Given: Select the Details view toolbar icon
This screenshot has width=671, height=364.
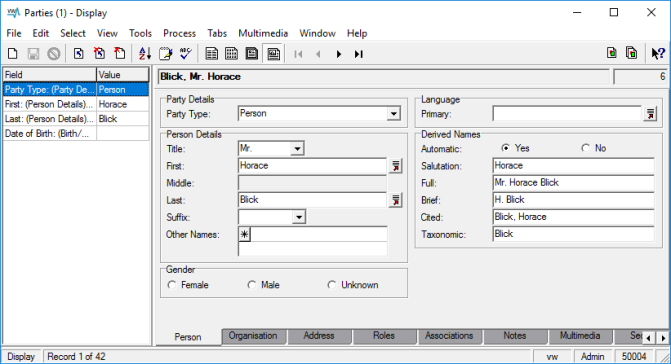Looking at the screenshot, I should click(273, 54).
